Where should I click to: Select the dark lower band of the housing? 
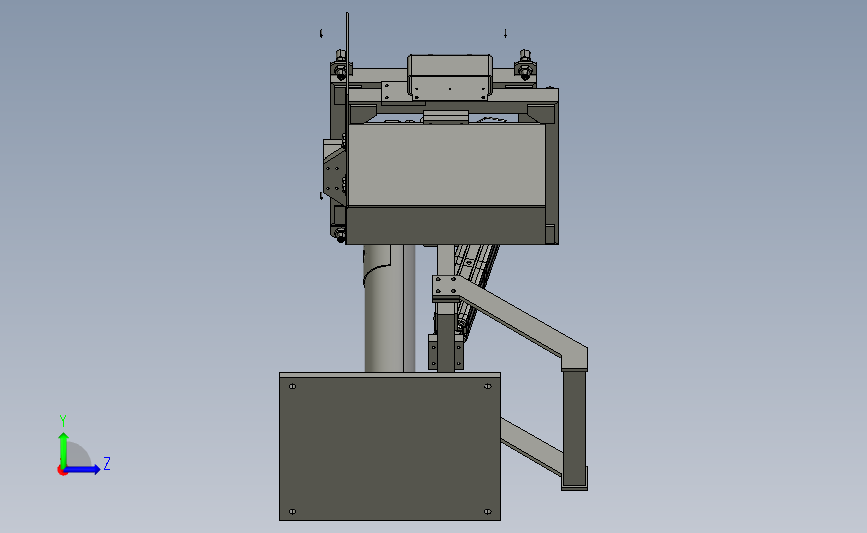446,226
